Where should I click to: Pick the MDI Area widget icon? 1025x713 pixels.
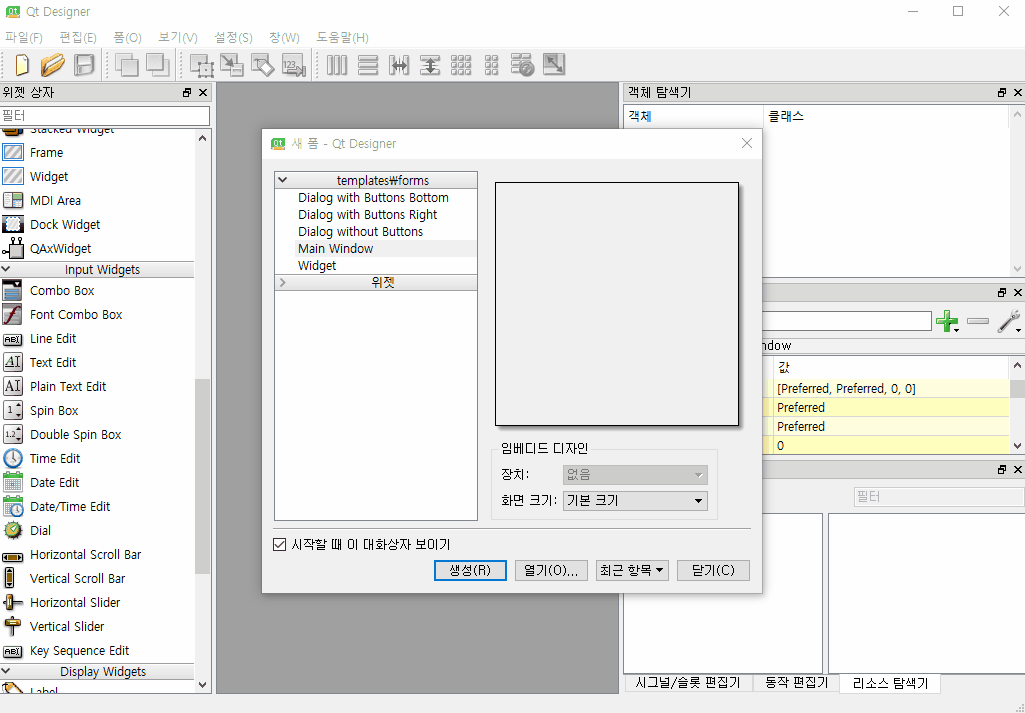[12, 201]
